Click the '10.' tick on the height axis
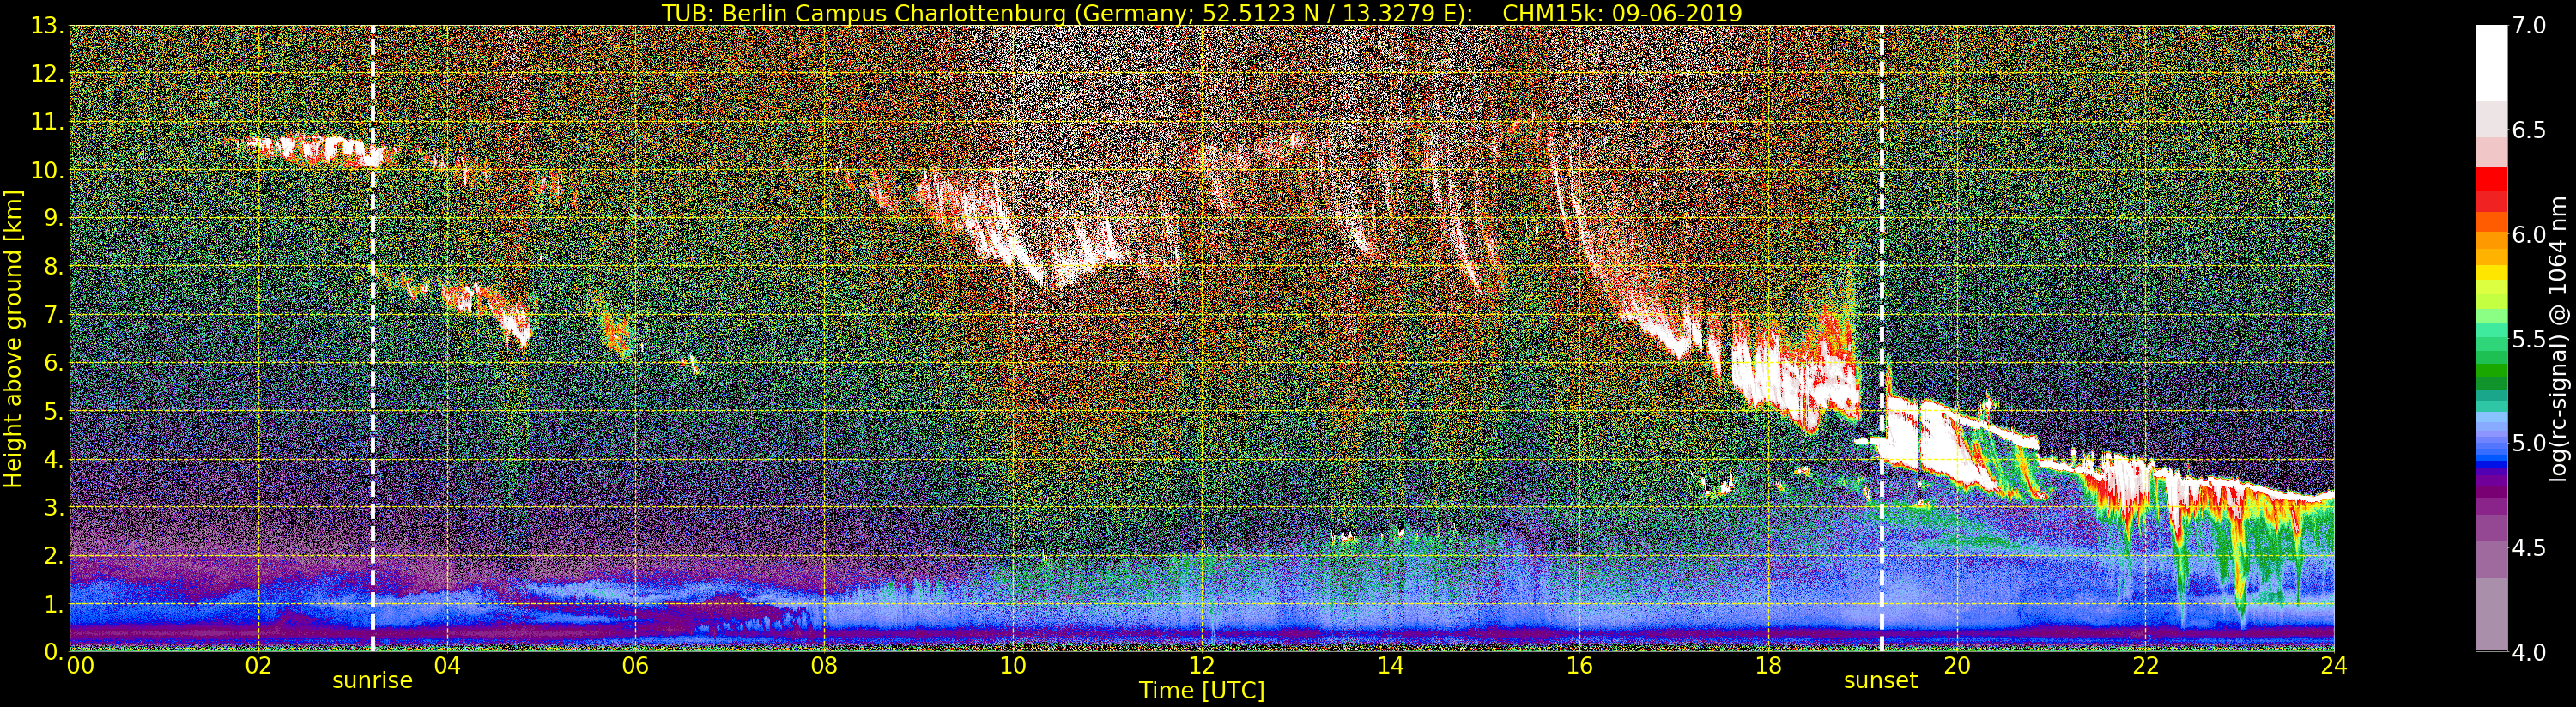 pyautogui.click(x=46, y=170)
